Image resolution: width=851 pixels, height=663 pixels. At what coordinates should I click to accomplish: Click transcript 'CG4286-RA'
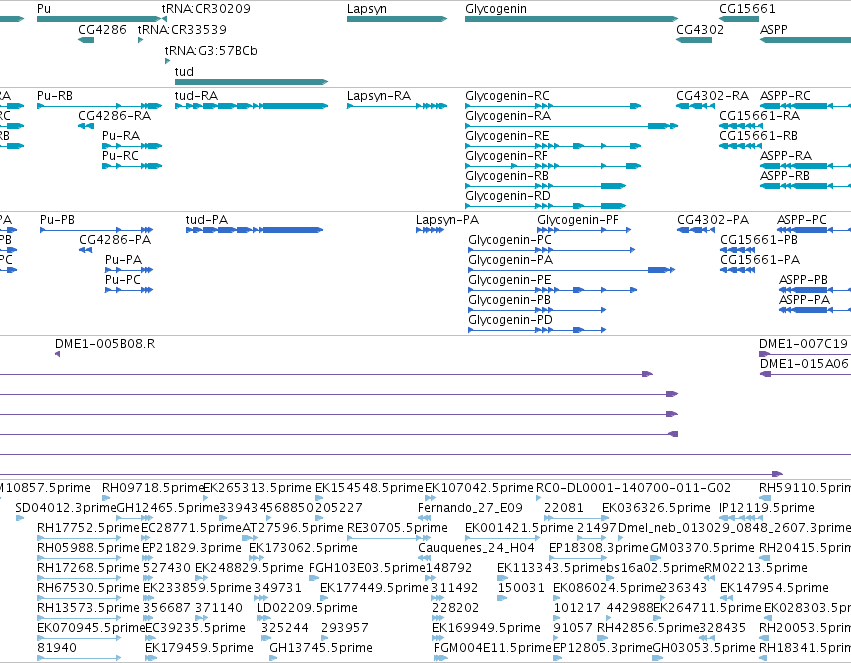115,116
